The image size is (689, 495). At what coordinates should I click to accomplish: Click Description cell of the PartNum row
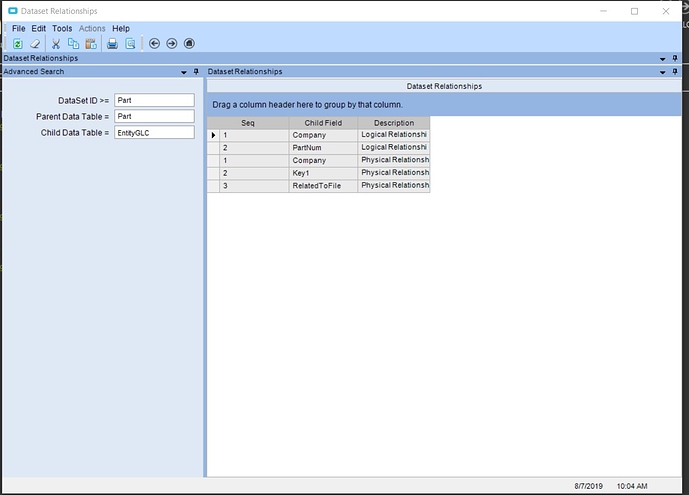coord(394,148)
